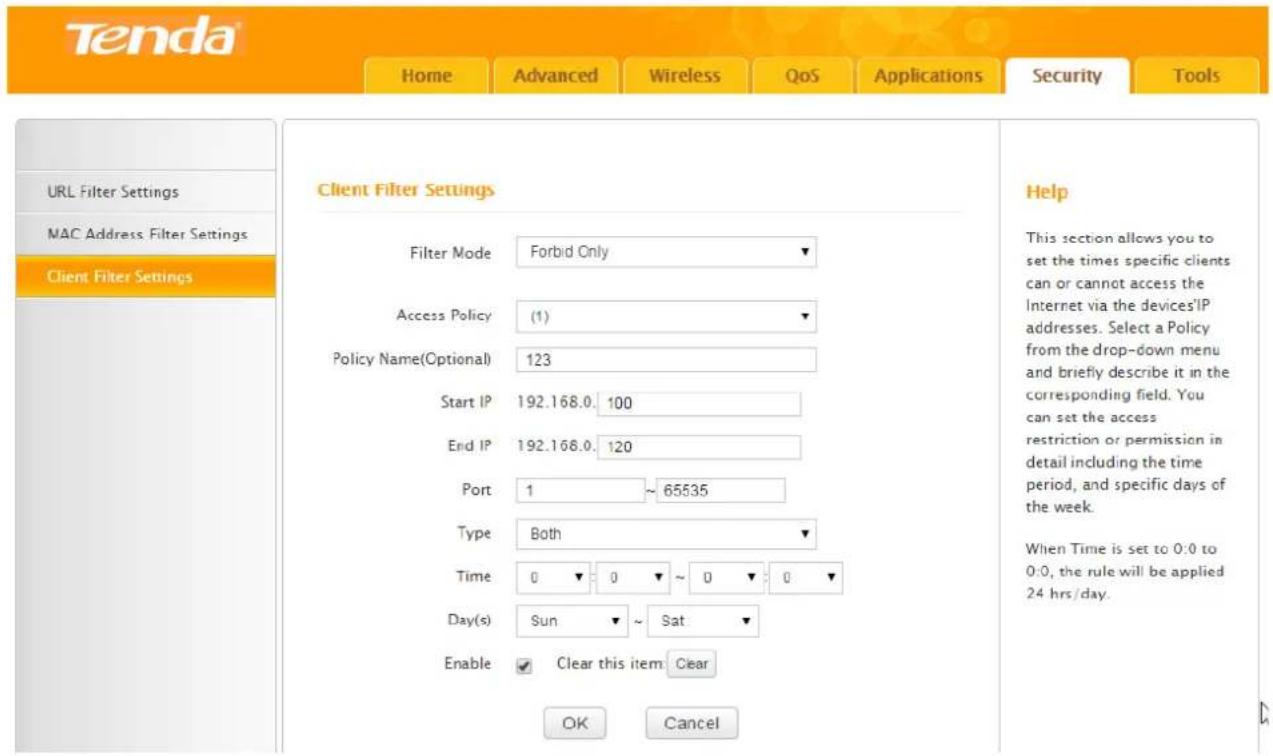Open the Sat end day dropdown
The image size is (1273, 756).
coord(703,621)
